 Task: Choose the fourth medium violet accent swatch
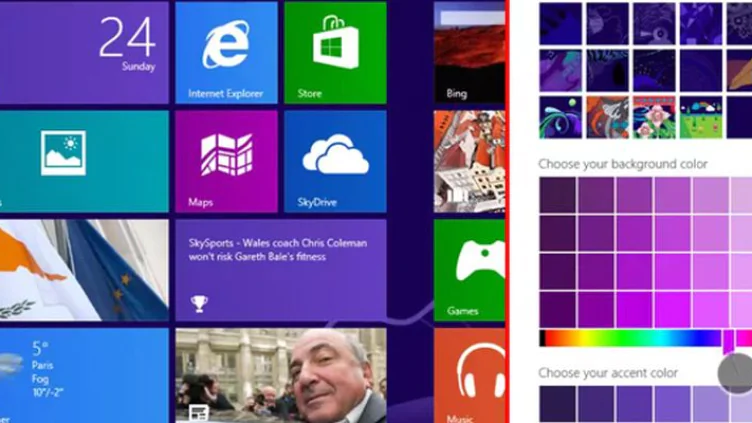673,404
